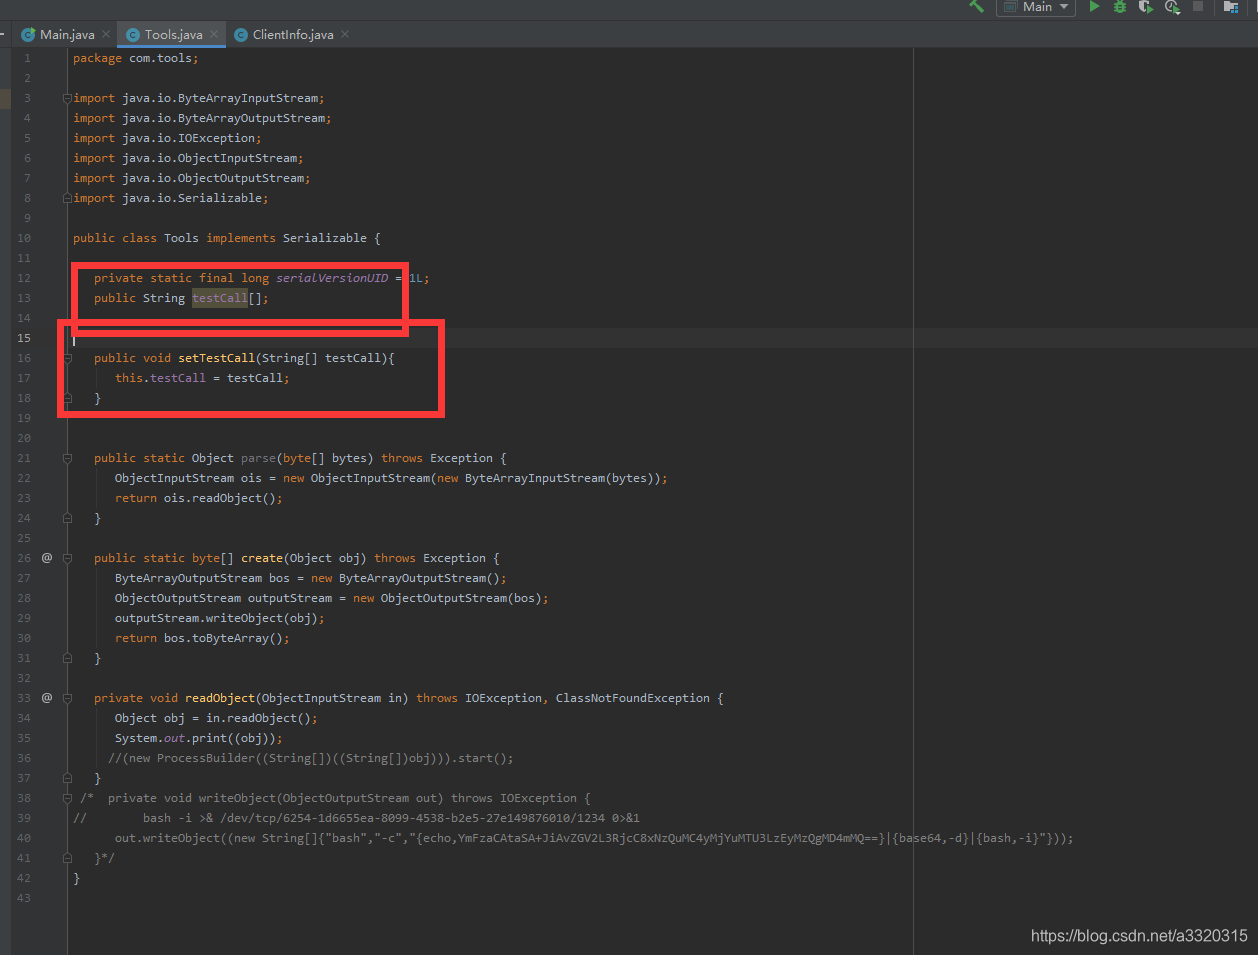Click line number 40 in the gutter

[24, 838]
